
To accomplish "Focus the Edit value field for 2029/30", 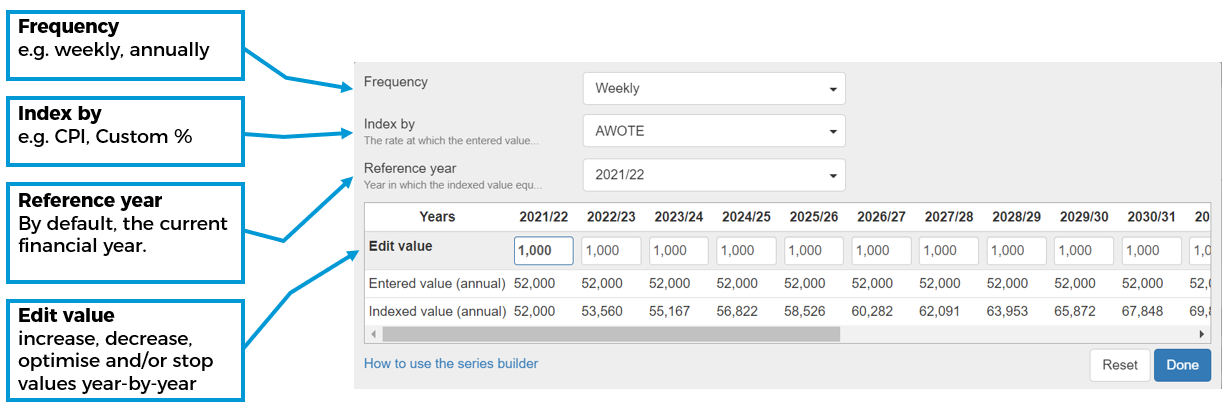I will click(x=1083, y=250).
